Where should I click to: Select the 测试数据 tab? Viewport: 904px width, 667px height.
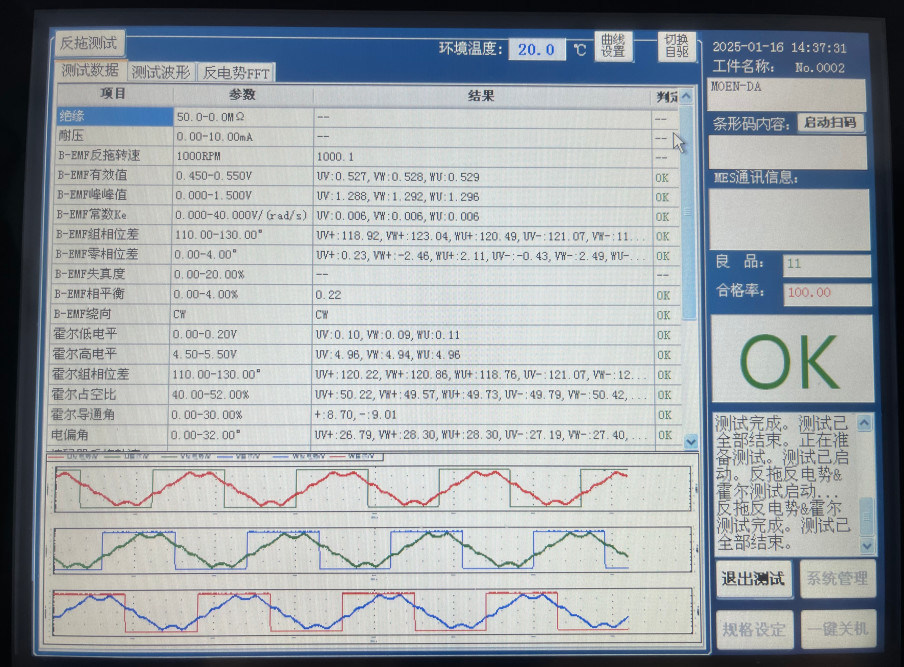tap(90, 71)
